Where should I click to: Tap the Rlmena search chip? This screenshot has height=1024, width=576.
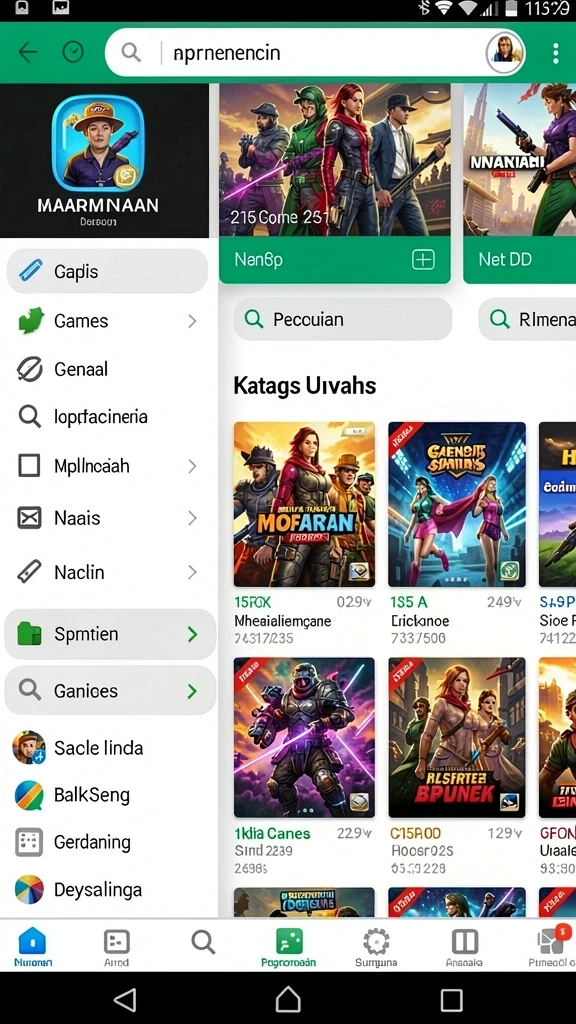click(x=527, y=319)
